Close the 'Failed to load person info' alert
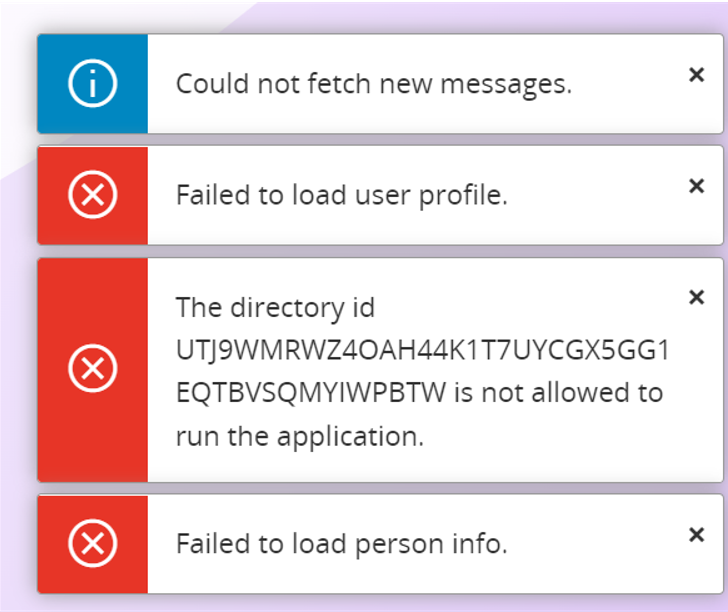Image resolution: width=728 pixels, height=612 pixels. coord(696,534)
